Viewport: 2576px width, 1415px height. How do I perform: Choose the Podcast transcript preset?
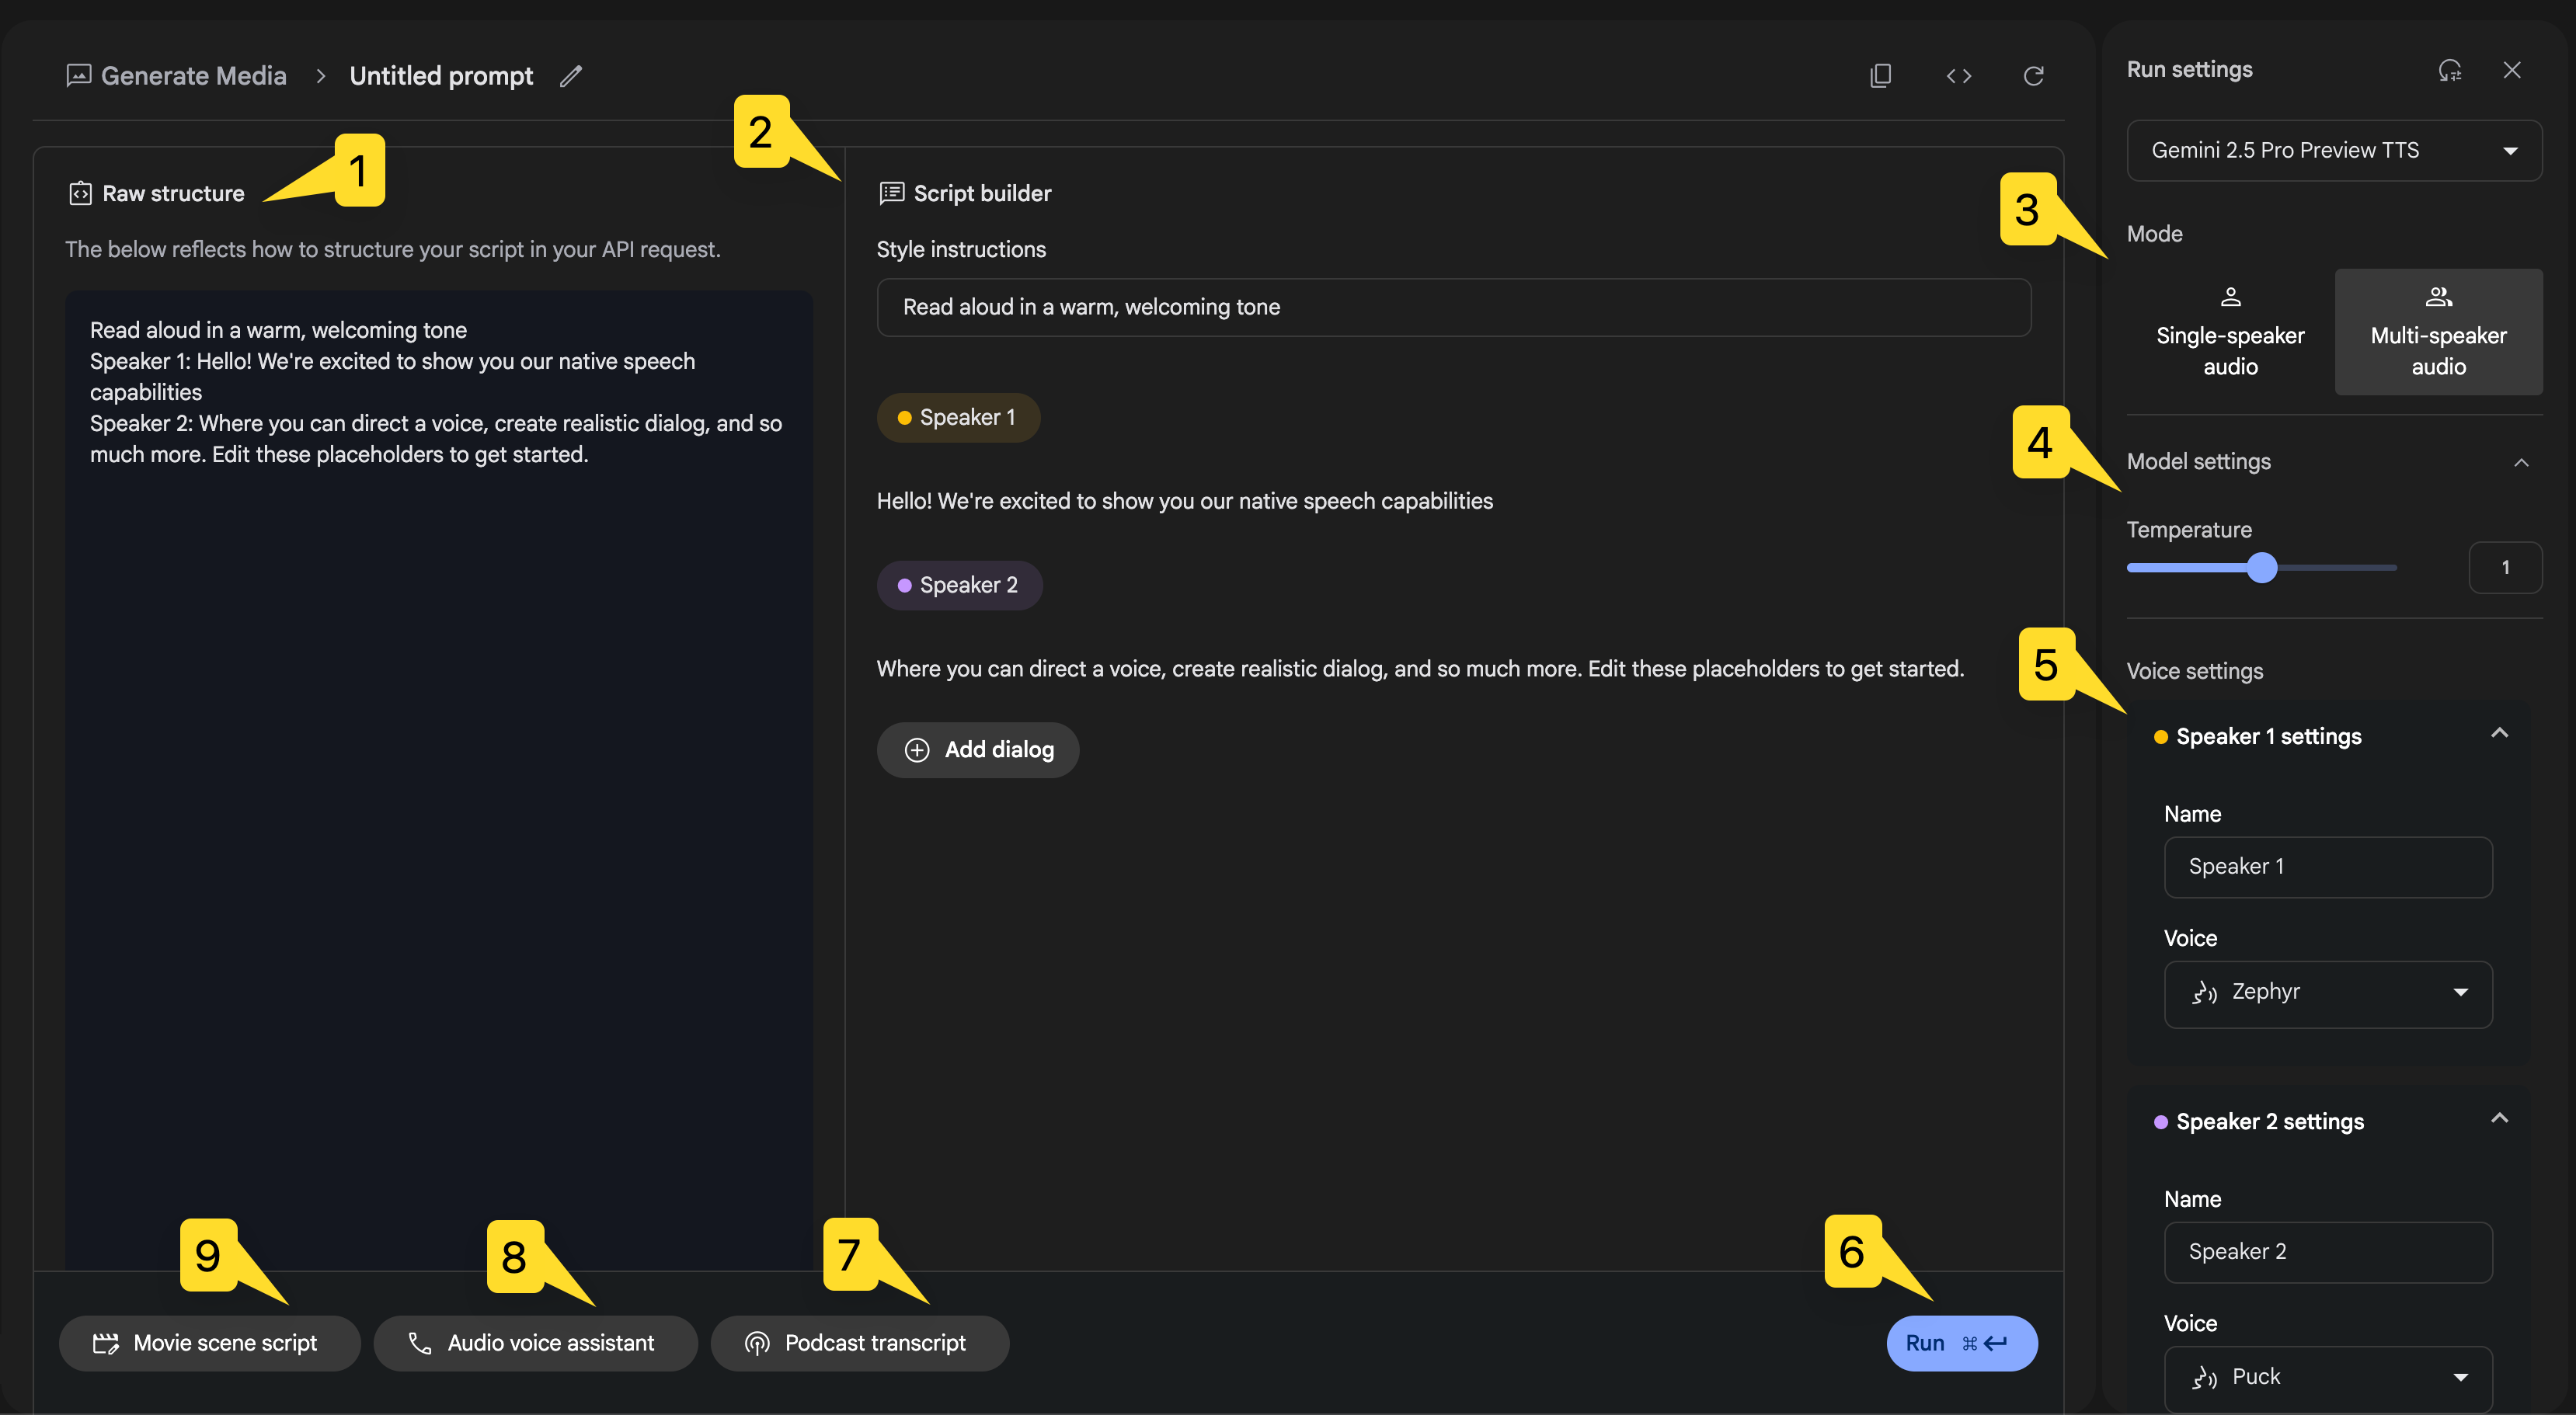(859, 1343)
